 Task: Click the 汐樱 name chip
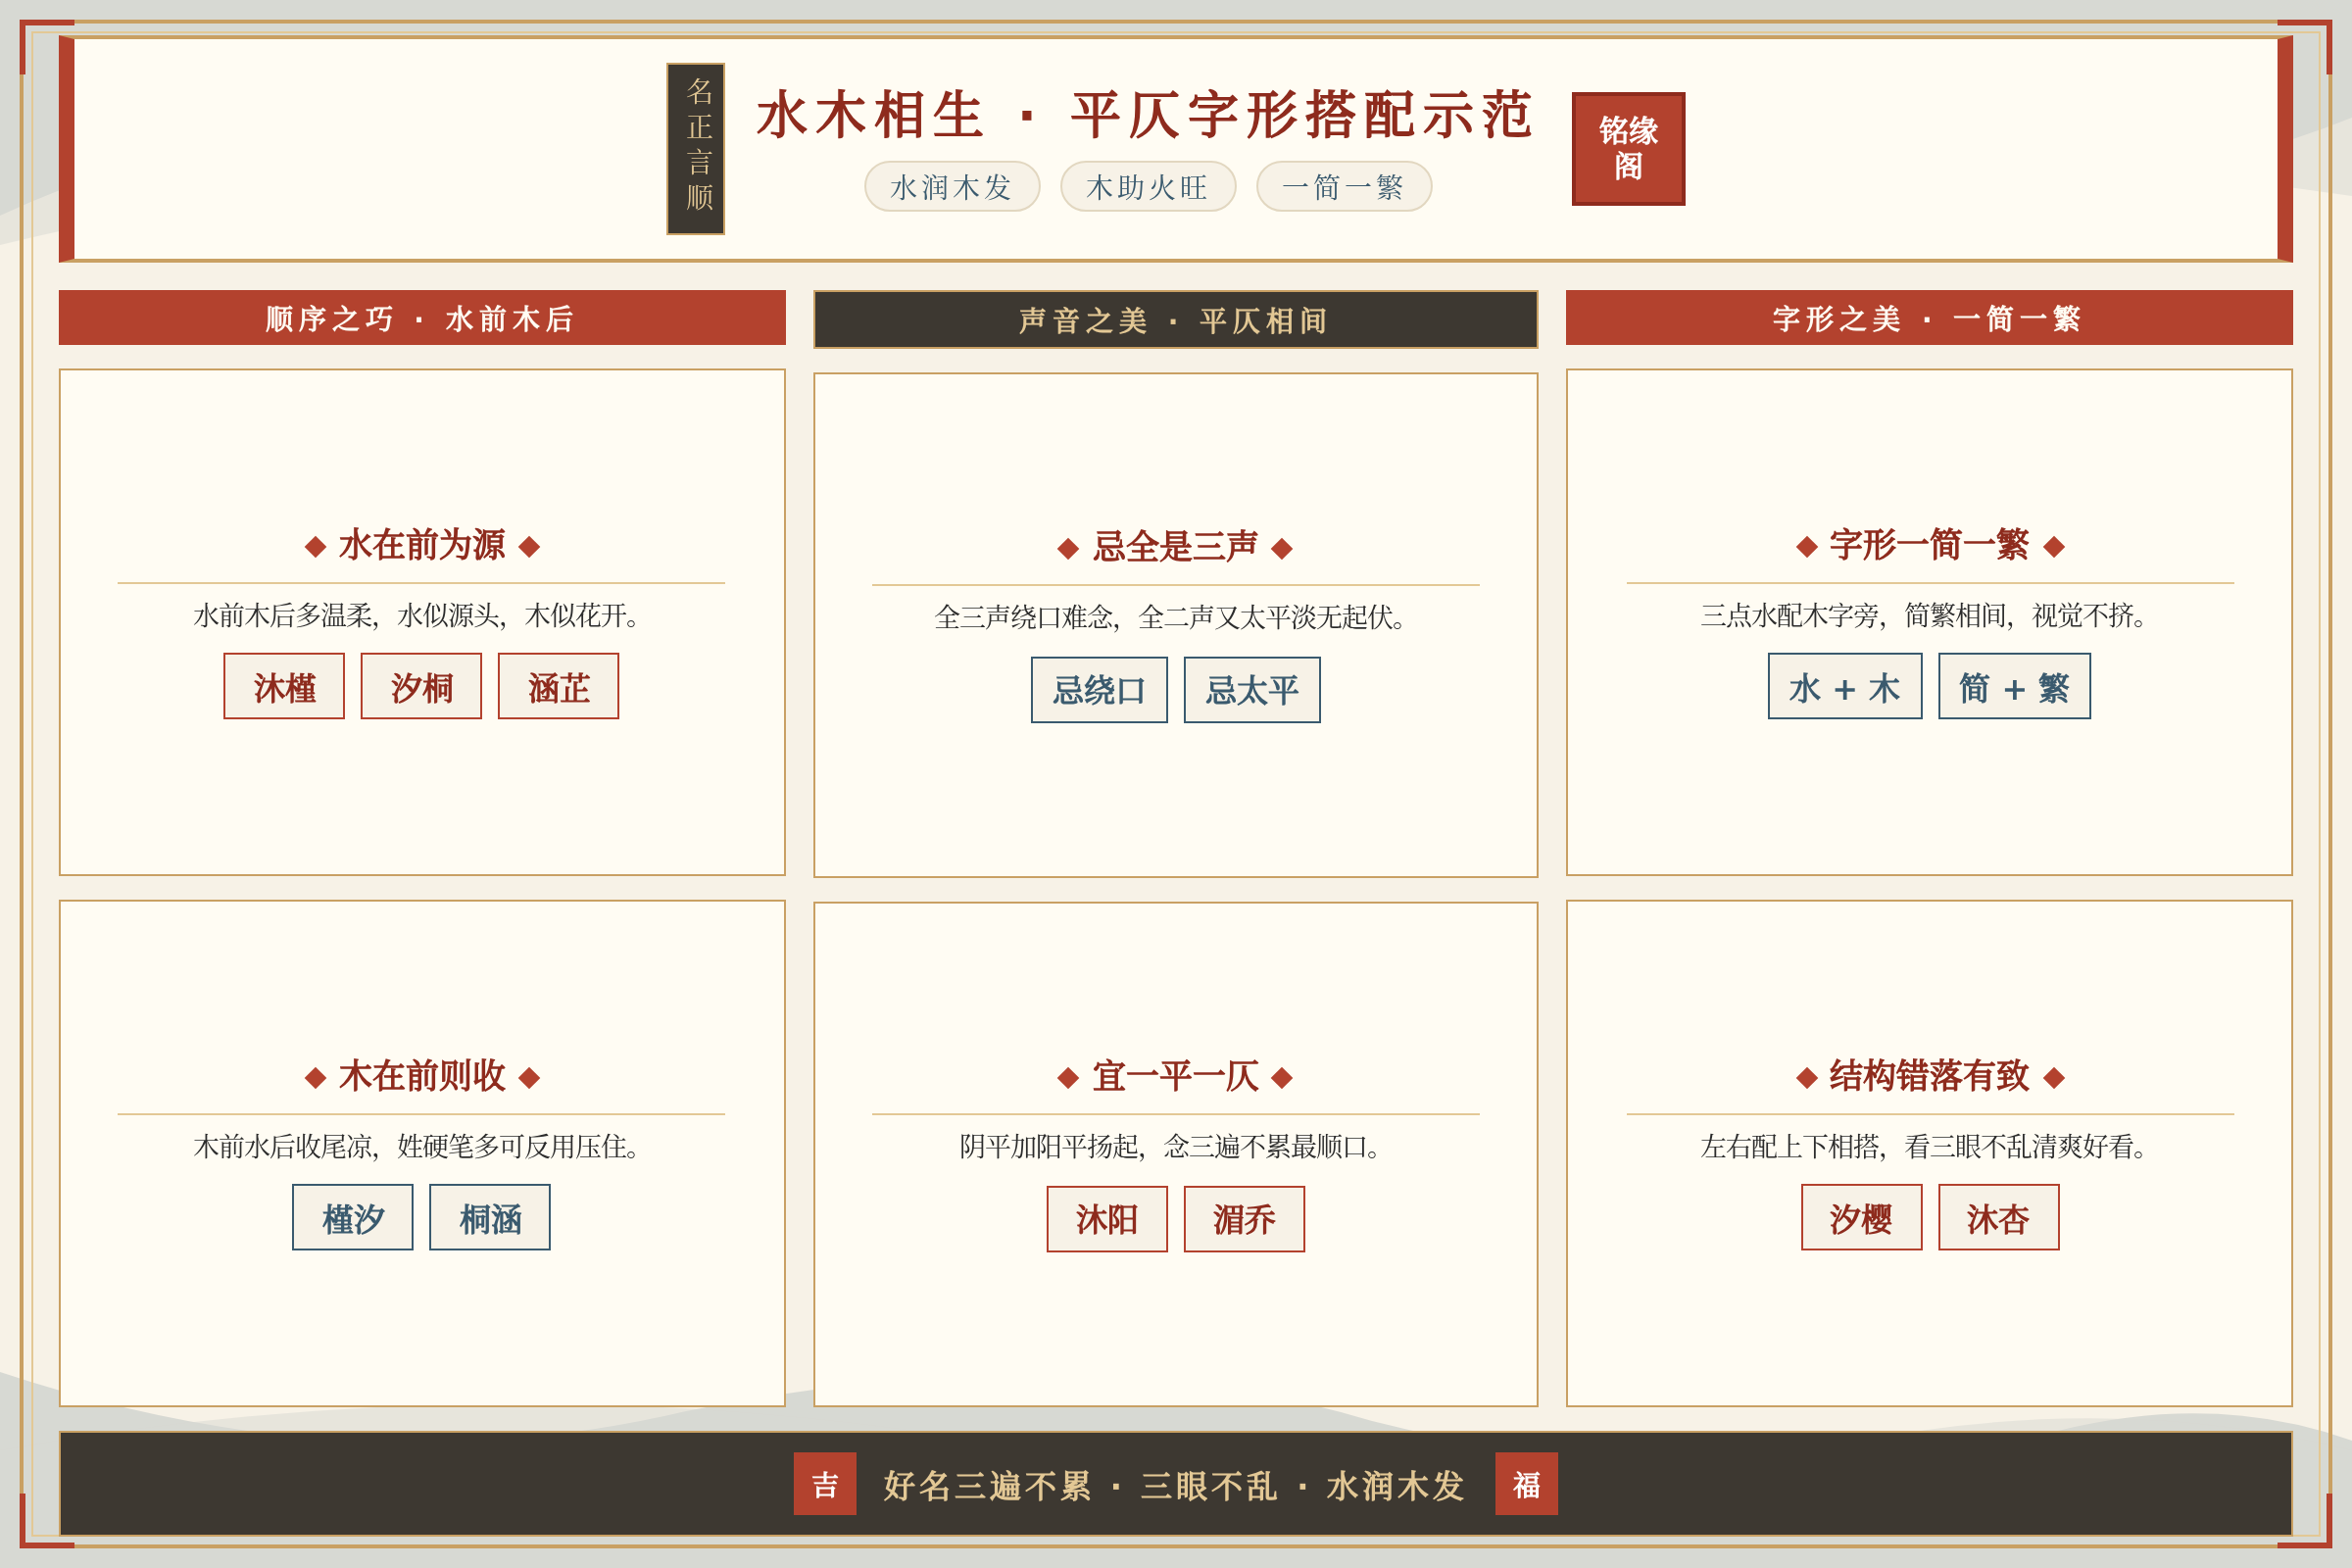[1861, 1217]
